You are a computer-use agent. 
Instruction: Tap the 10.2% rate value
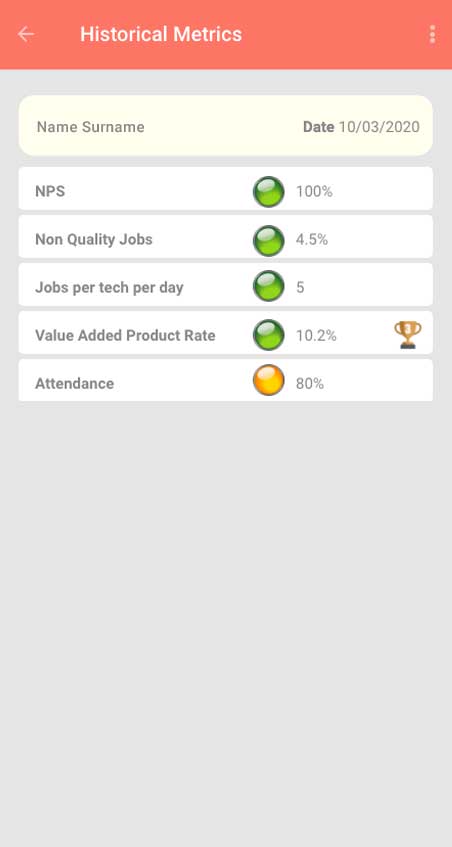point(316,335)
